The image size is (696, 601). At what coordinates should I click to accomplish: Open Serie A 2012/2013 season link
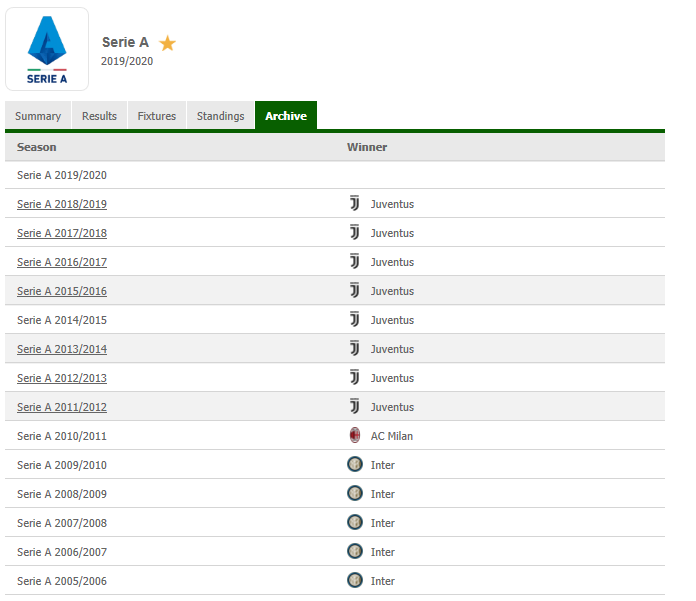coord(62,378)
